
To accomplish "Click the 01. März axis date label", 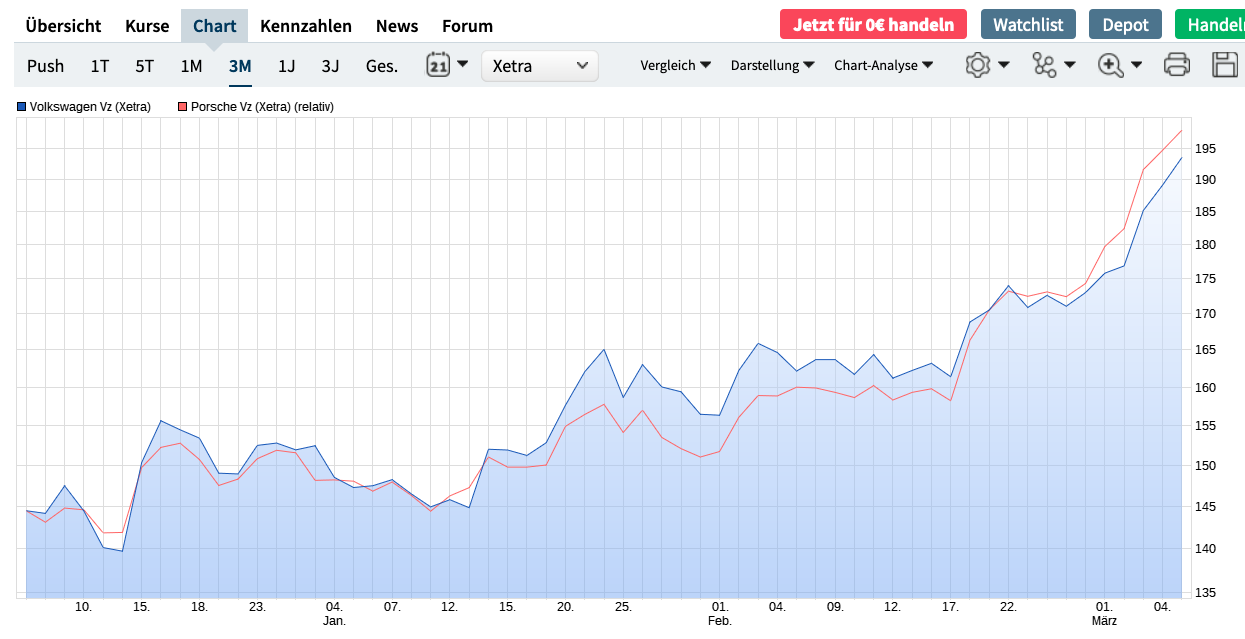I will [x=1104, y=613].
